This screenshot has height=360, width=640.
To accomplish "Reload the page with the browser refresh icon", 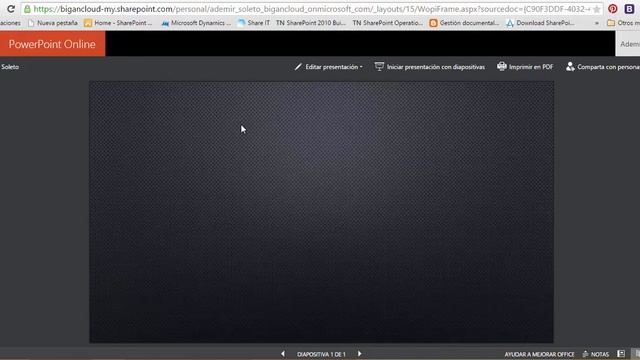I will pos(11,9).
